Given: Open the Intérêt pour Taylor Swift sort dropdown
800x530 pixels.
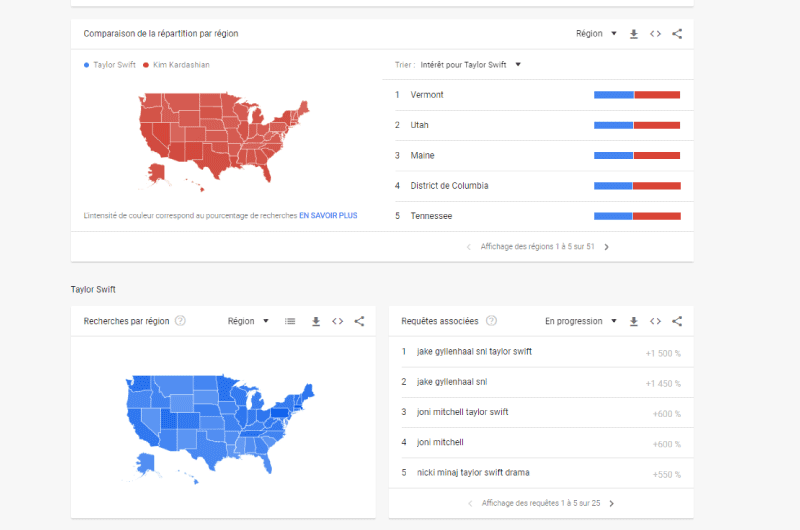Looking at the screenshot, I should (x=470, y=65).
